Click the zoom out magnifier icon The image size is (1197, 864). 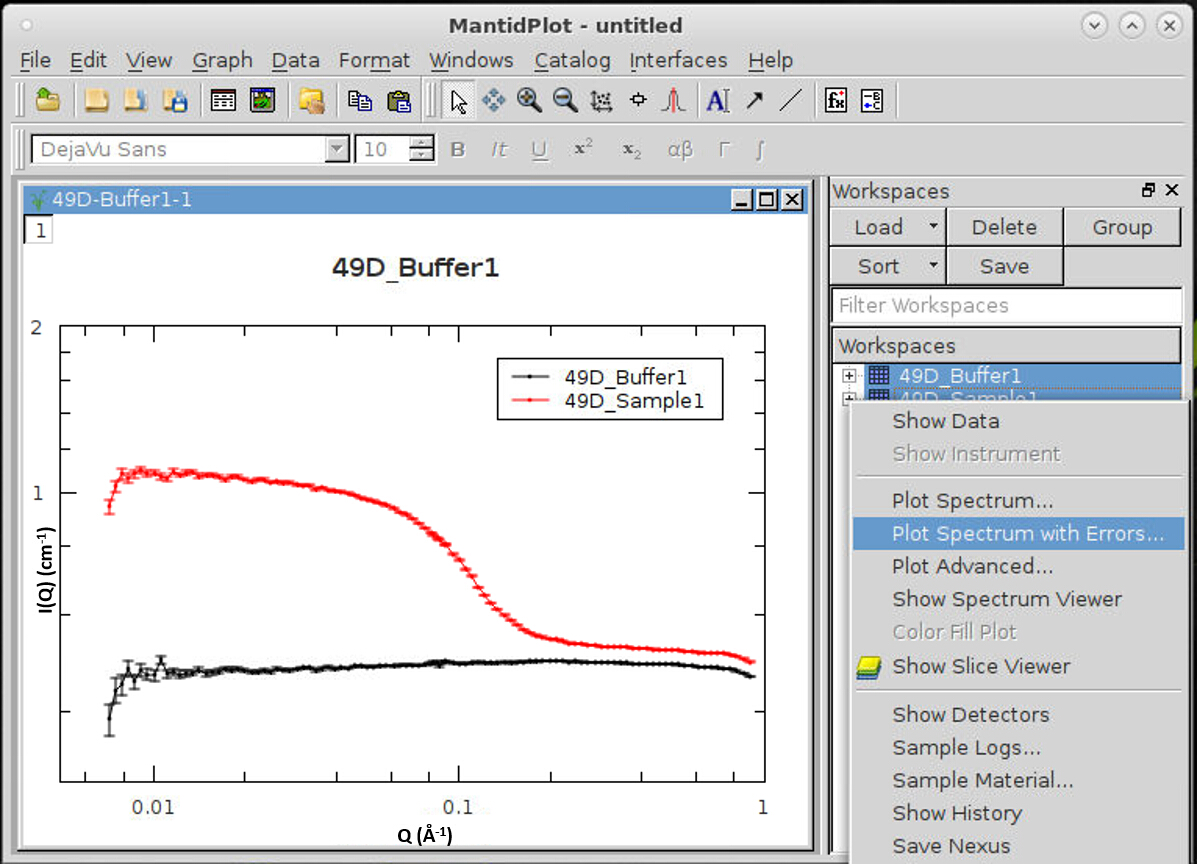click(x=565, y=100)
